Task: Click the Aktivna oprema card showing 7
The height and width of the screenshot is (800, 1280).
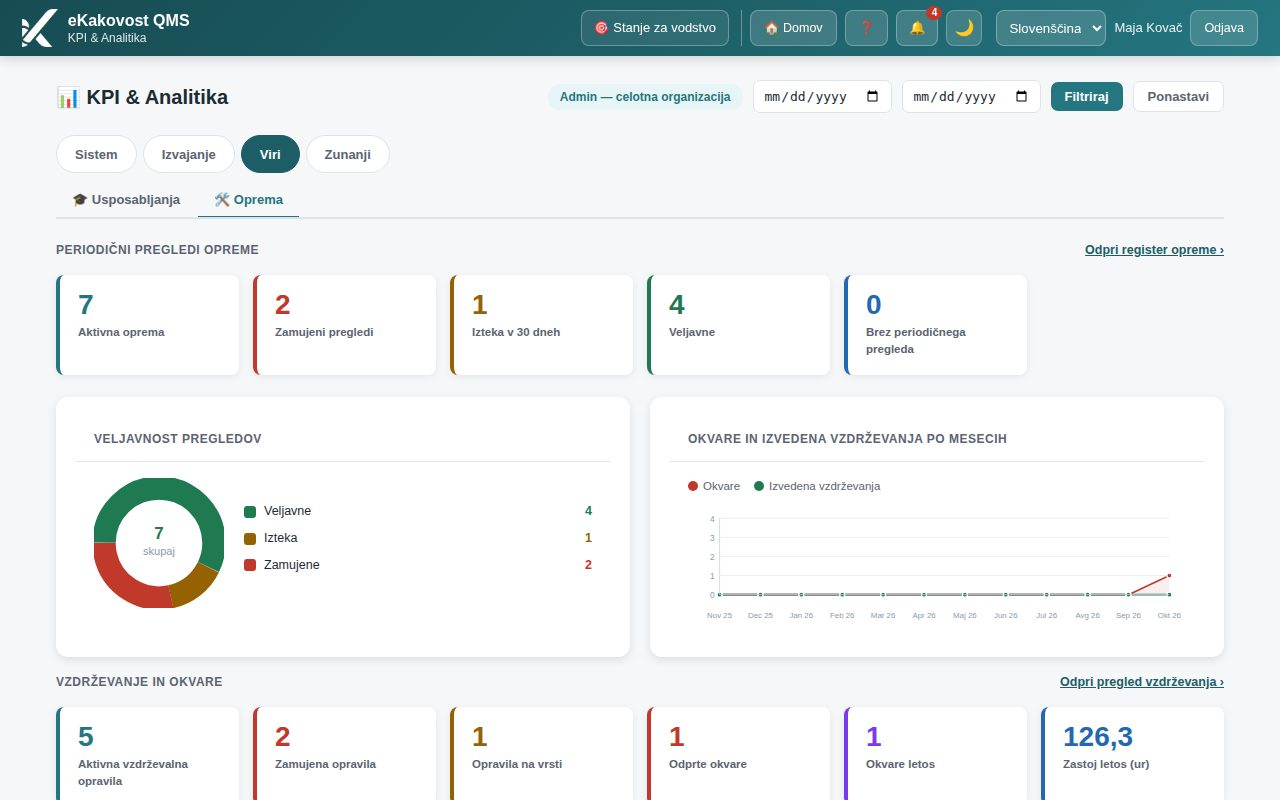Action: (148, 325)
